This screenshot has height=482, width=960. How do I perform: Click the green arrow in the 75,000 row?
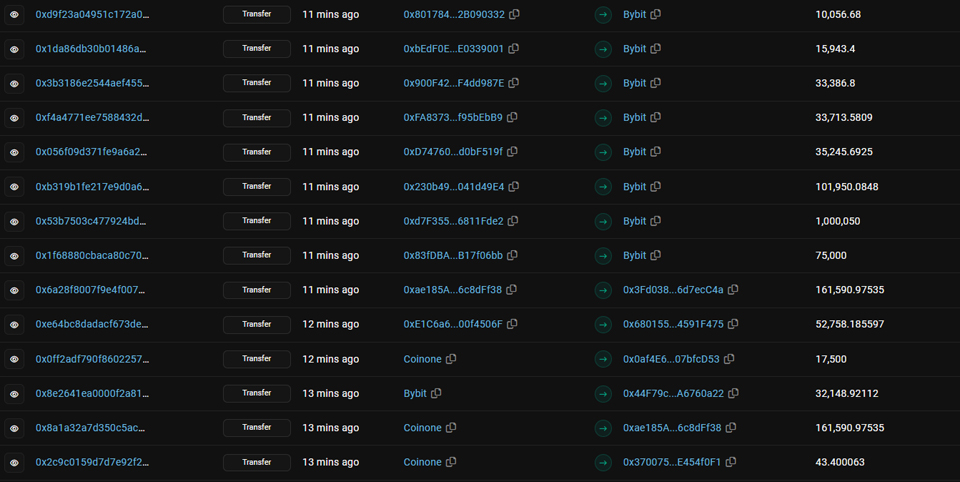(x=603, y=255)
